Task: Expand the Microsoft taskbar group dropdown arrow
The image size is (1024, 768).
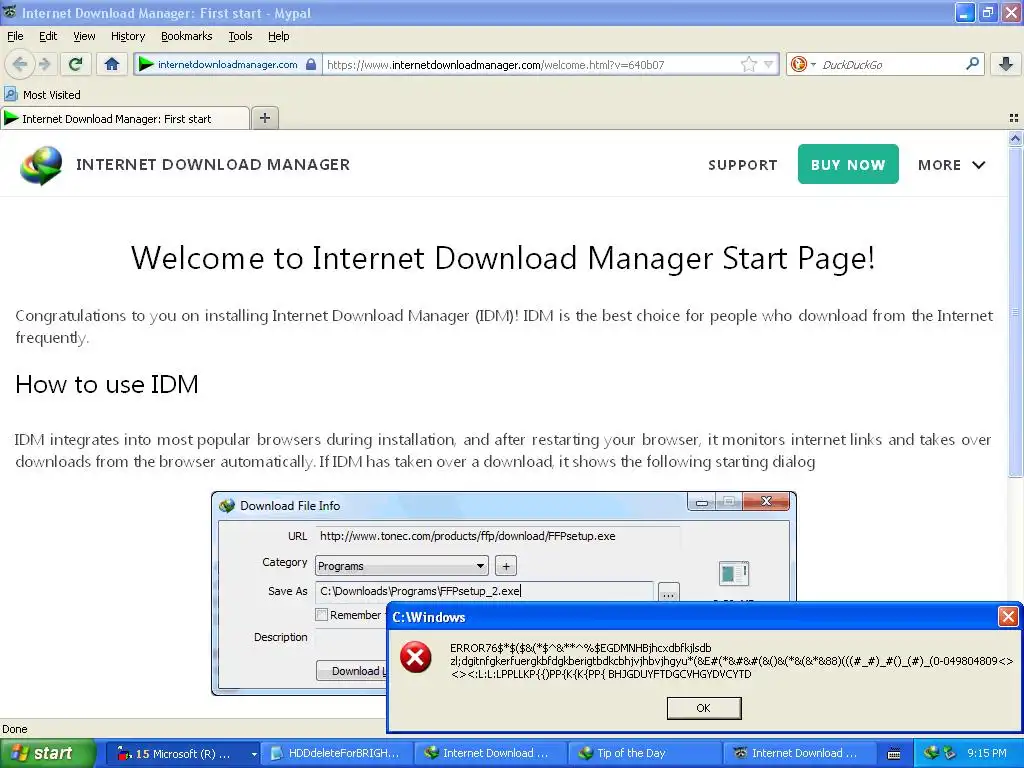Action: [x=254, y=754]
